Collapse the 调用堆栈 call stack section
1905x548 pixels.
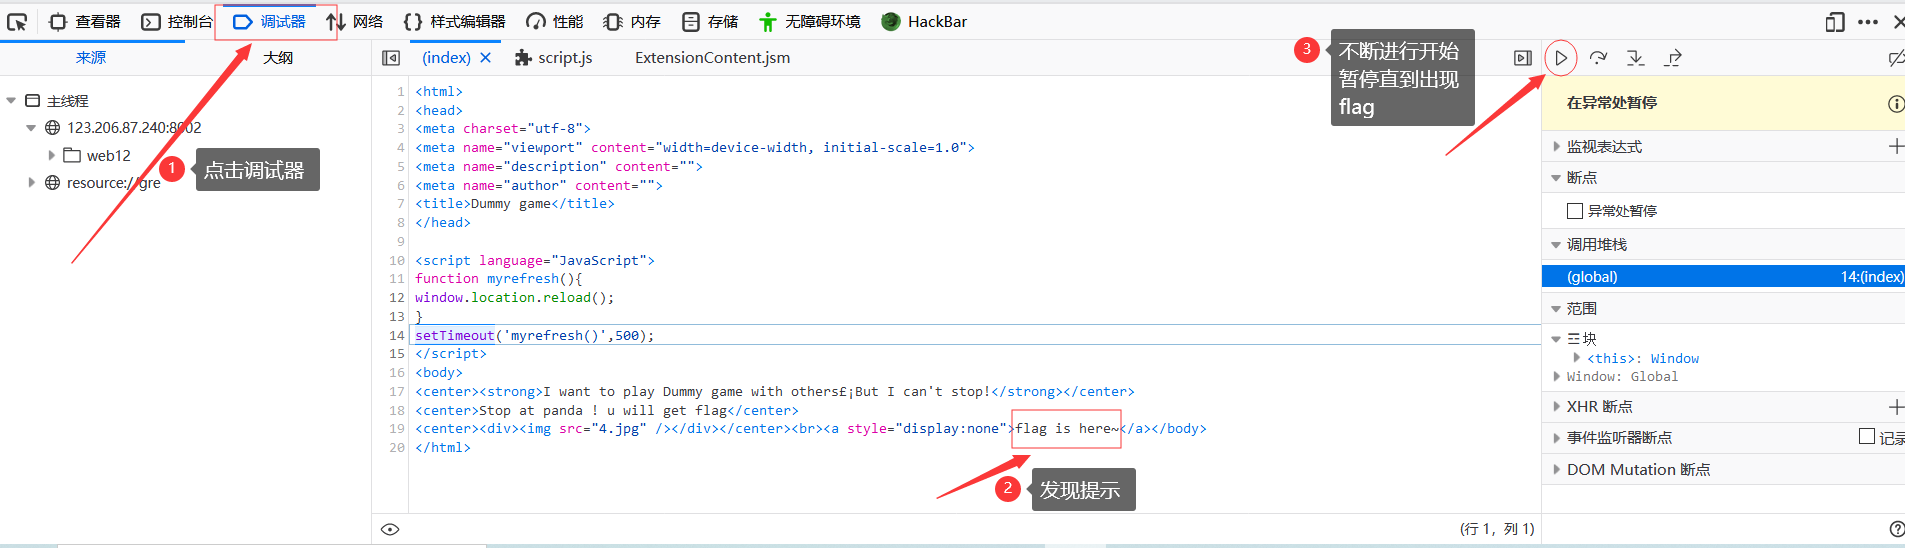1556,245
